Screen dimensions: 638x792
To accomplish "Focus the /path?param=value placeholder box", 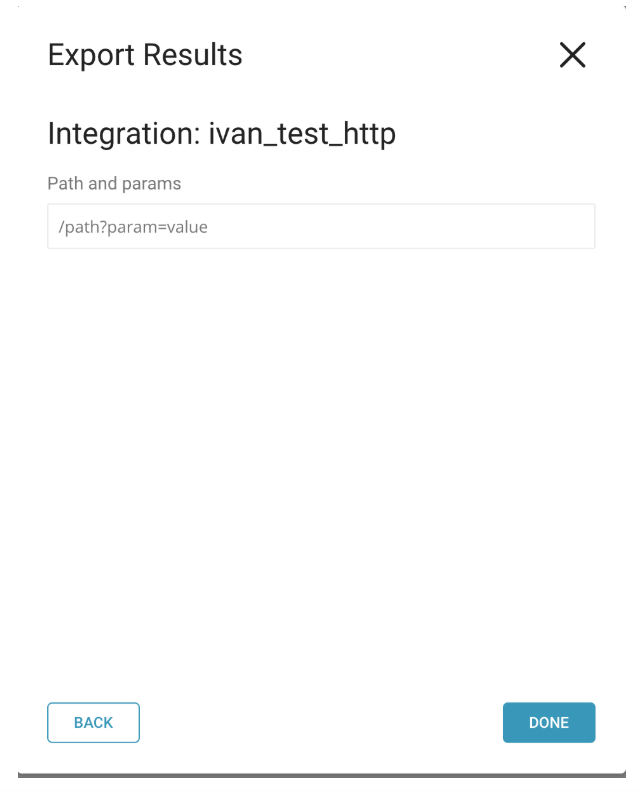I will [x=321, y=227].
